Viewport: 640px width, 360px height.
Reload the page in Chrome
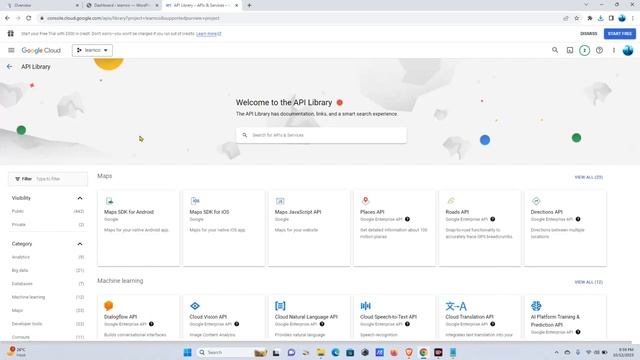29,18
